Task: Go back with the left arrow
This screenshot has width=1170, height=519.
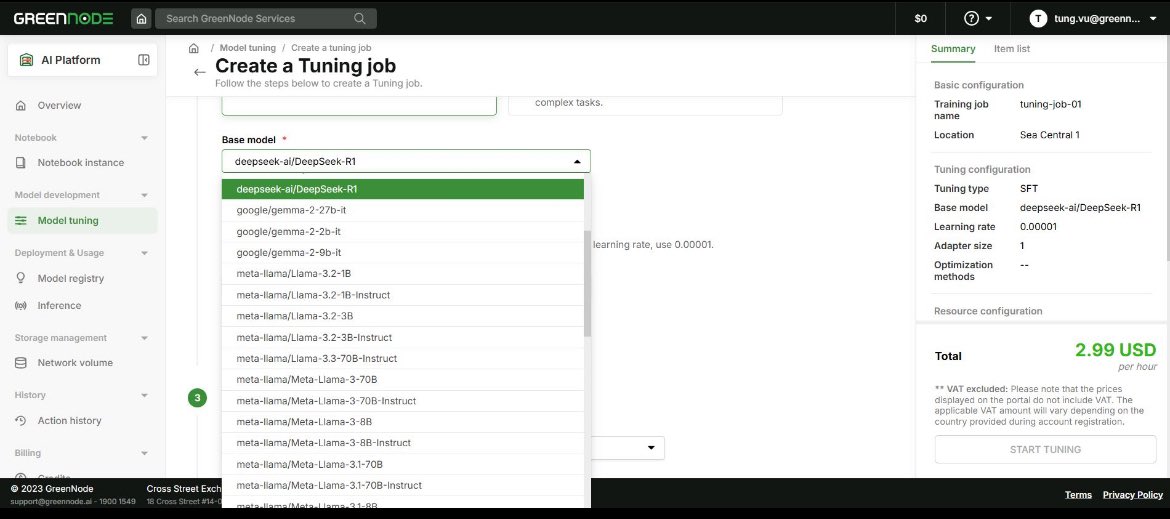Action: click(199, 72)
